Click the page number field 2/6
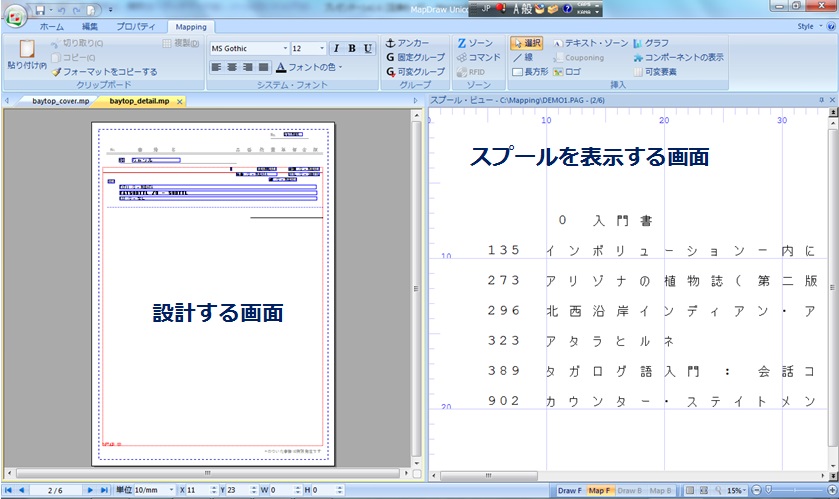 point(55,490)
